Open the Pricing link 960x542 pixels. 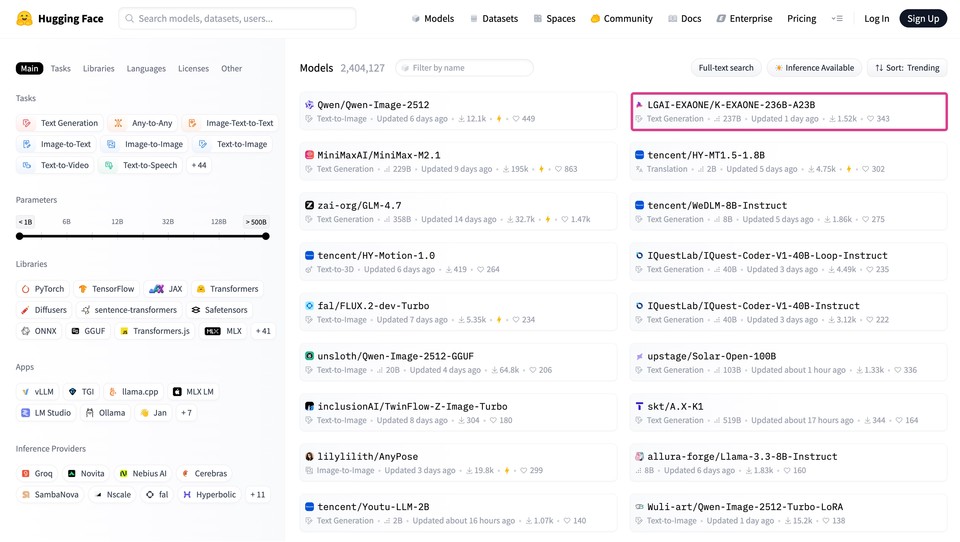tap(801, 18)
